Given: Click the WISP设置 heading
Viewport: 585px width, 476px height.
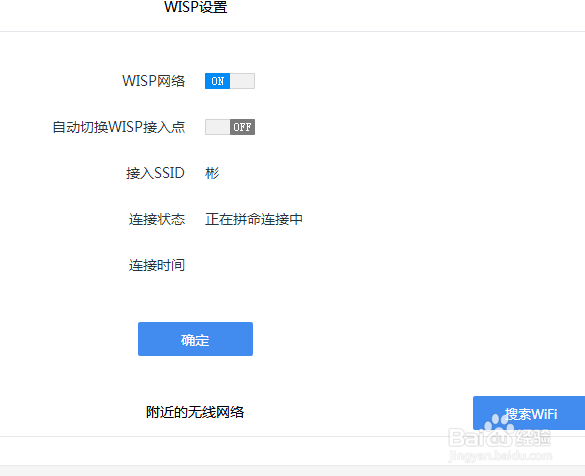Looking at the screenshot, I should point(196,7).
